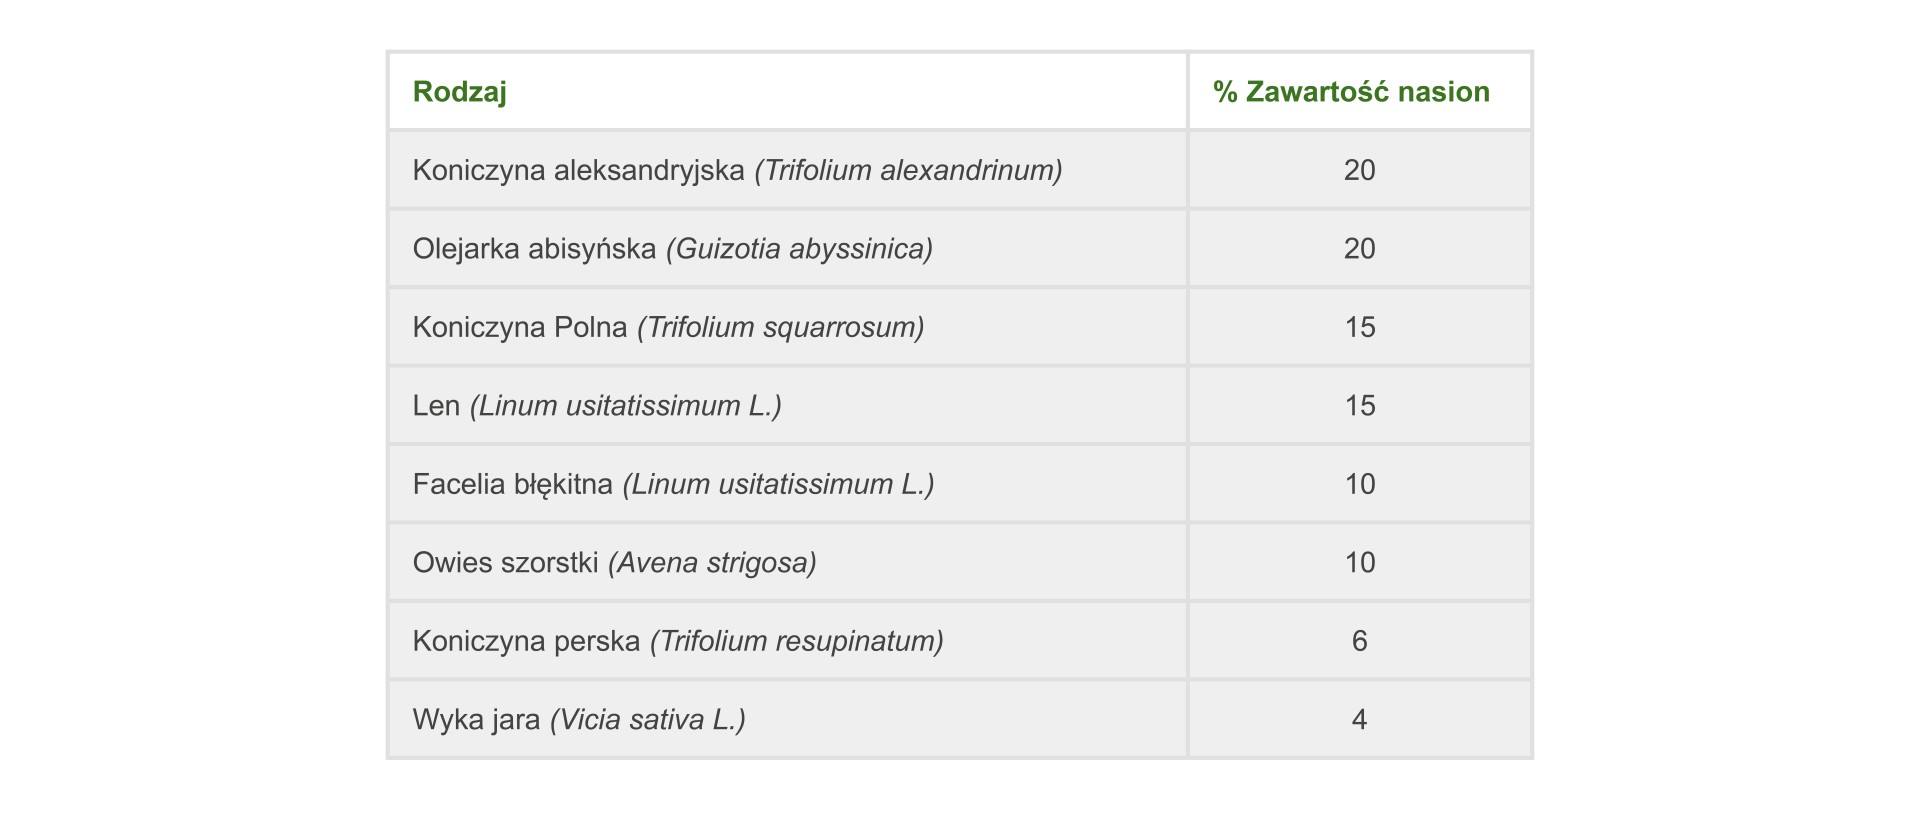This screenshot has height=826, width=1920.
Task: Click value 20 for Olejarka abisyńska
Action: (1360, 249)
